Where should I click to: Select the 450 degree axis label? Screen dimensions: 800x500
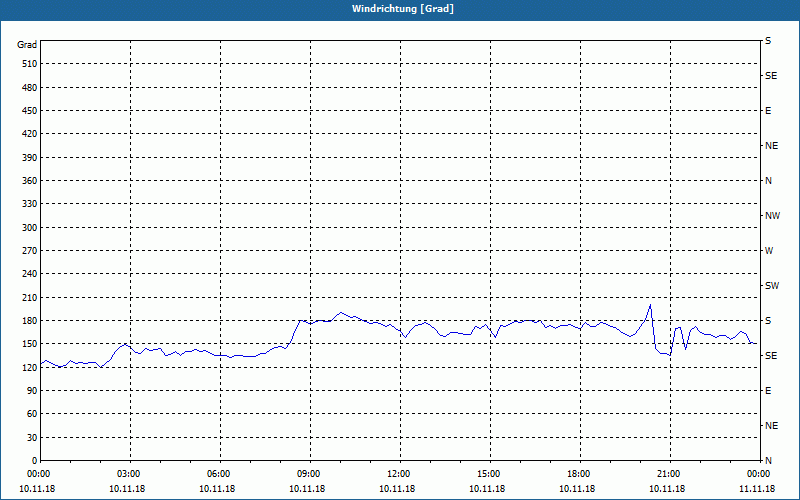(x=30, y=111)
